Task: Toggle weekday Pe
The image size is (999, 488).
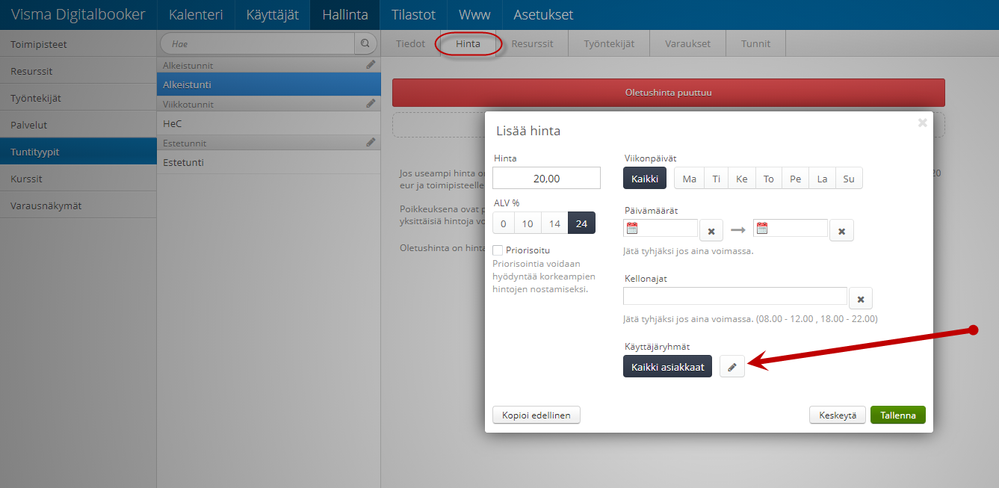Action: click(795, 179)
